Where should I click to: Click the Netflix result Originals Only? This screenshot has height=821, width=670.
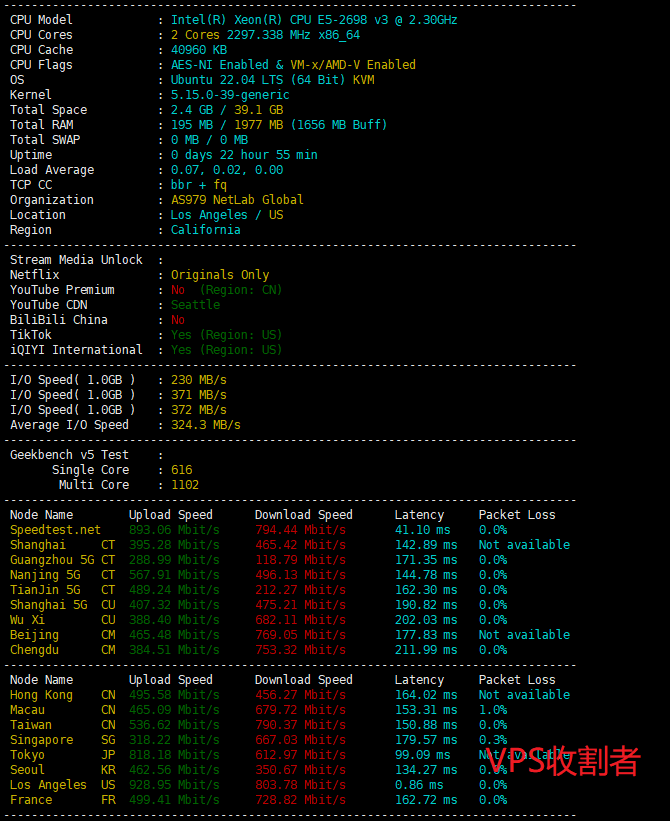[x=220, y=275]
